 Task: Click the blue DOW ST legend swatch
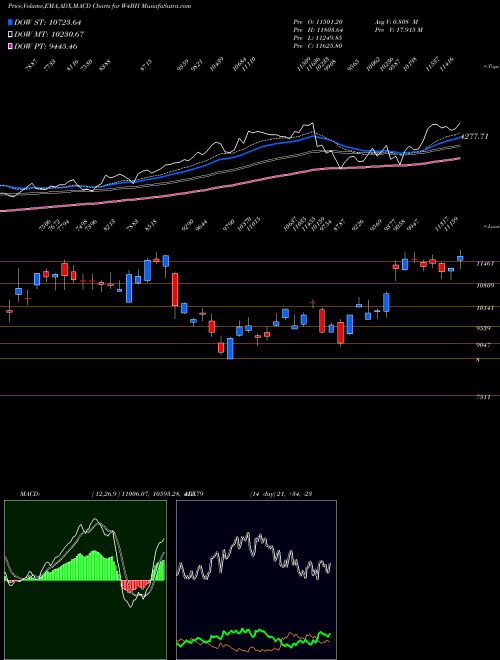click(x=10, y=22)
